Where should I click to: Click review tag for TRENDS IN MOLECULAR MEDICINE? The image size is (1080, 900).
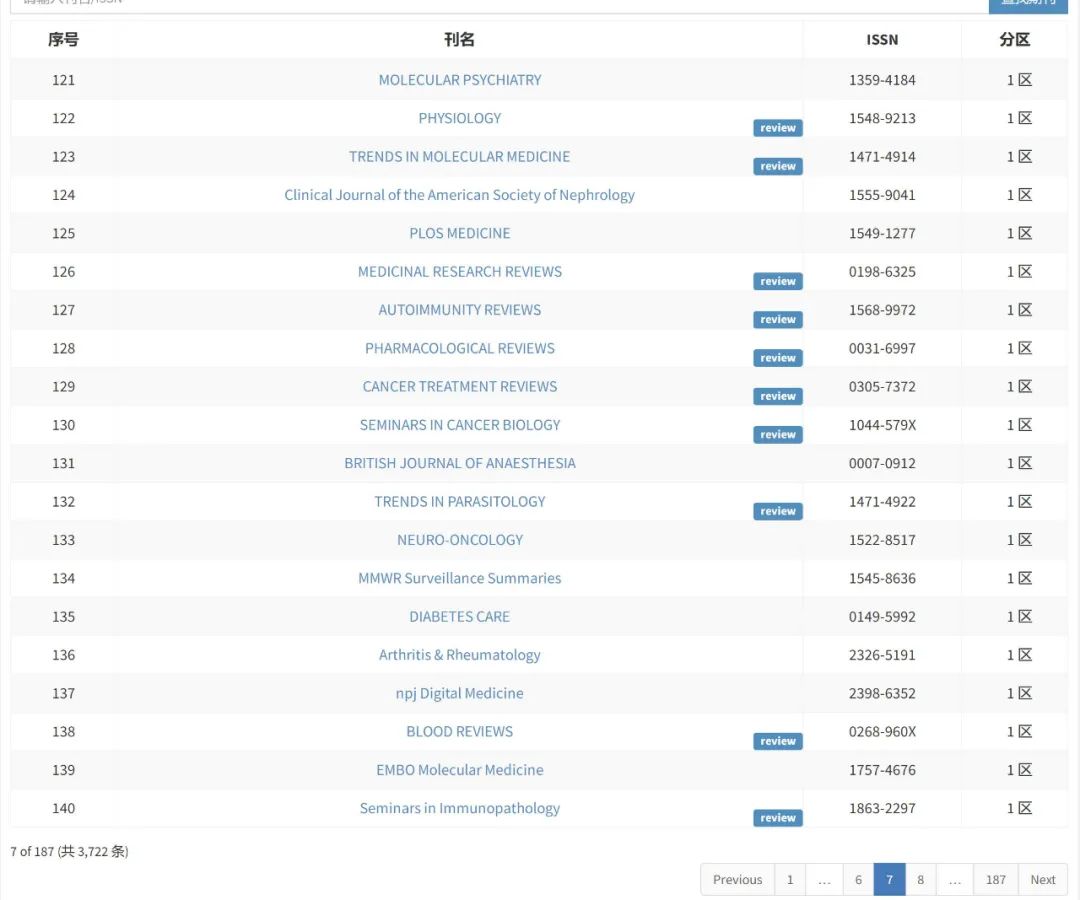point(777,166)
